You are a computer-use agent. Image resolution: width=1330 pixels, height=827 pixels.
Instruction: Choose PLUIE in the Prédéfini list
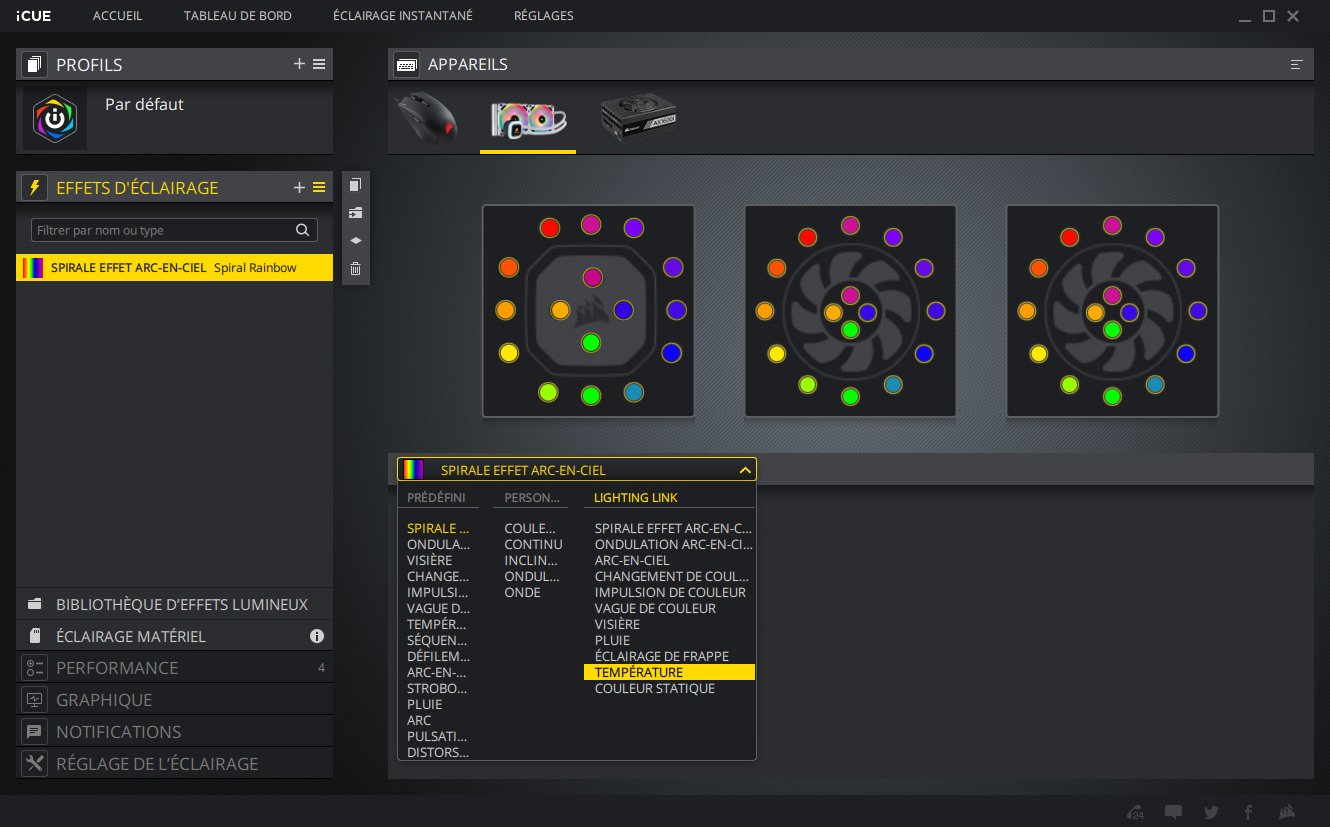point(424,704)
